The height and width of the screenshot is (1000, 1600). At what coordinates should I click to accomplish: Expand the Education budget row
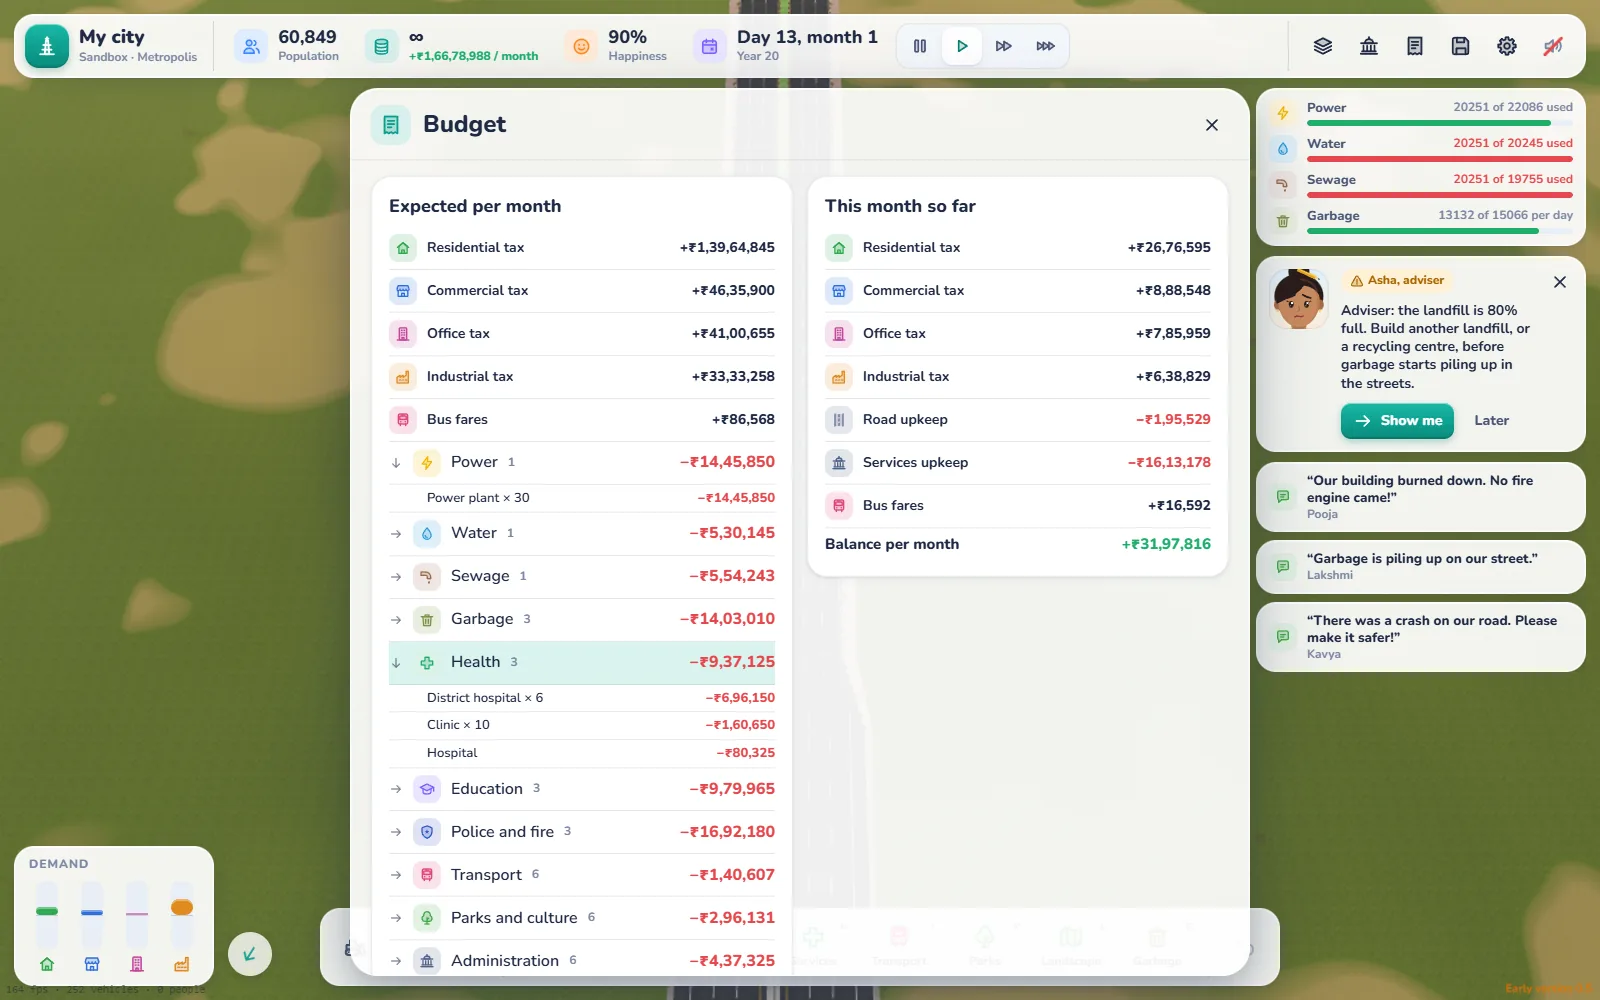tap(582, 789)
